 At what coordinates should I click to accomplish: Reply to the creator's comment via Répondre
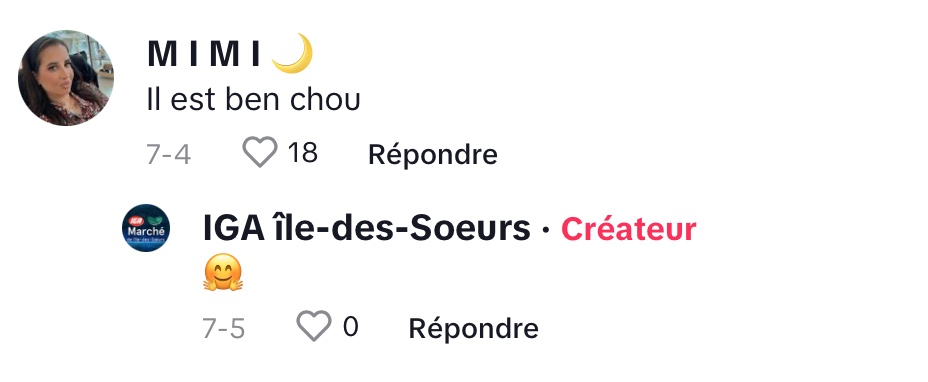coord(473,328)
